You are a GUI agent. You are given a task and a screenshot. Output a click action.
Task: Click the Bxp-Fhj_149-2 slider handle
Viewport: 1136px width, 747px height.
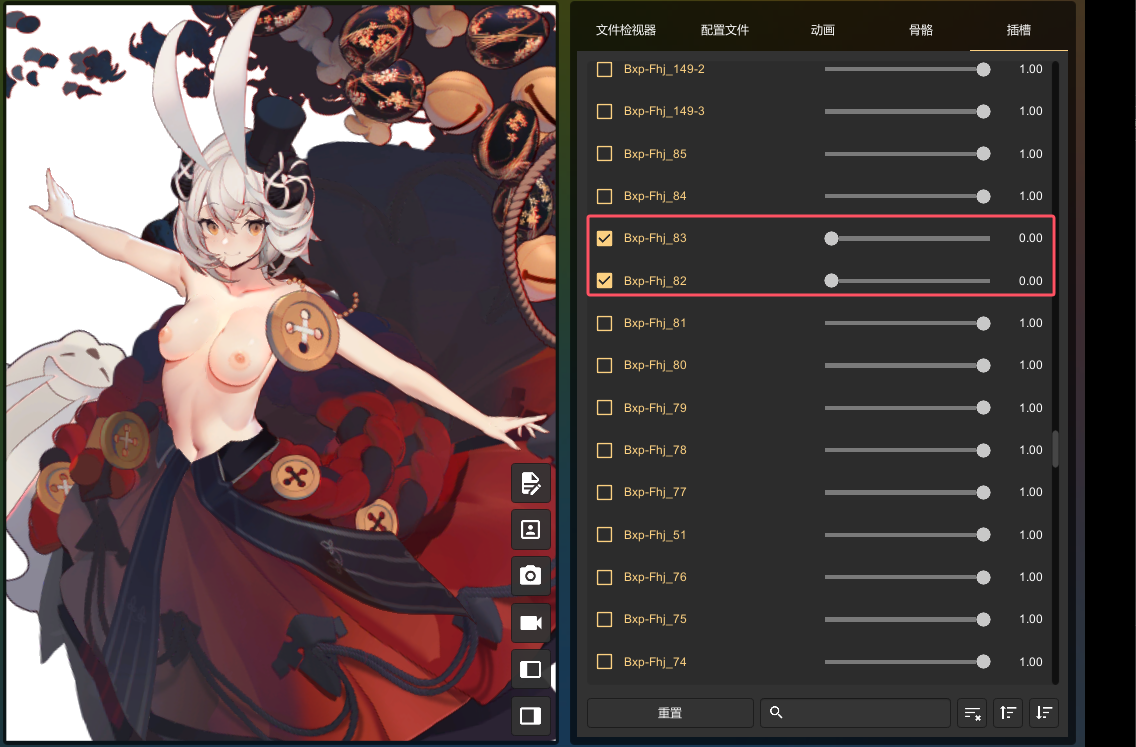tap(983, 70)
